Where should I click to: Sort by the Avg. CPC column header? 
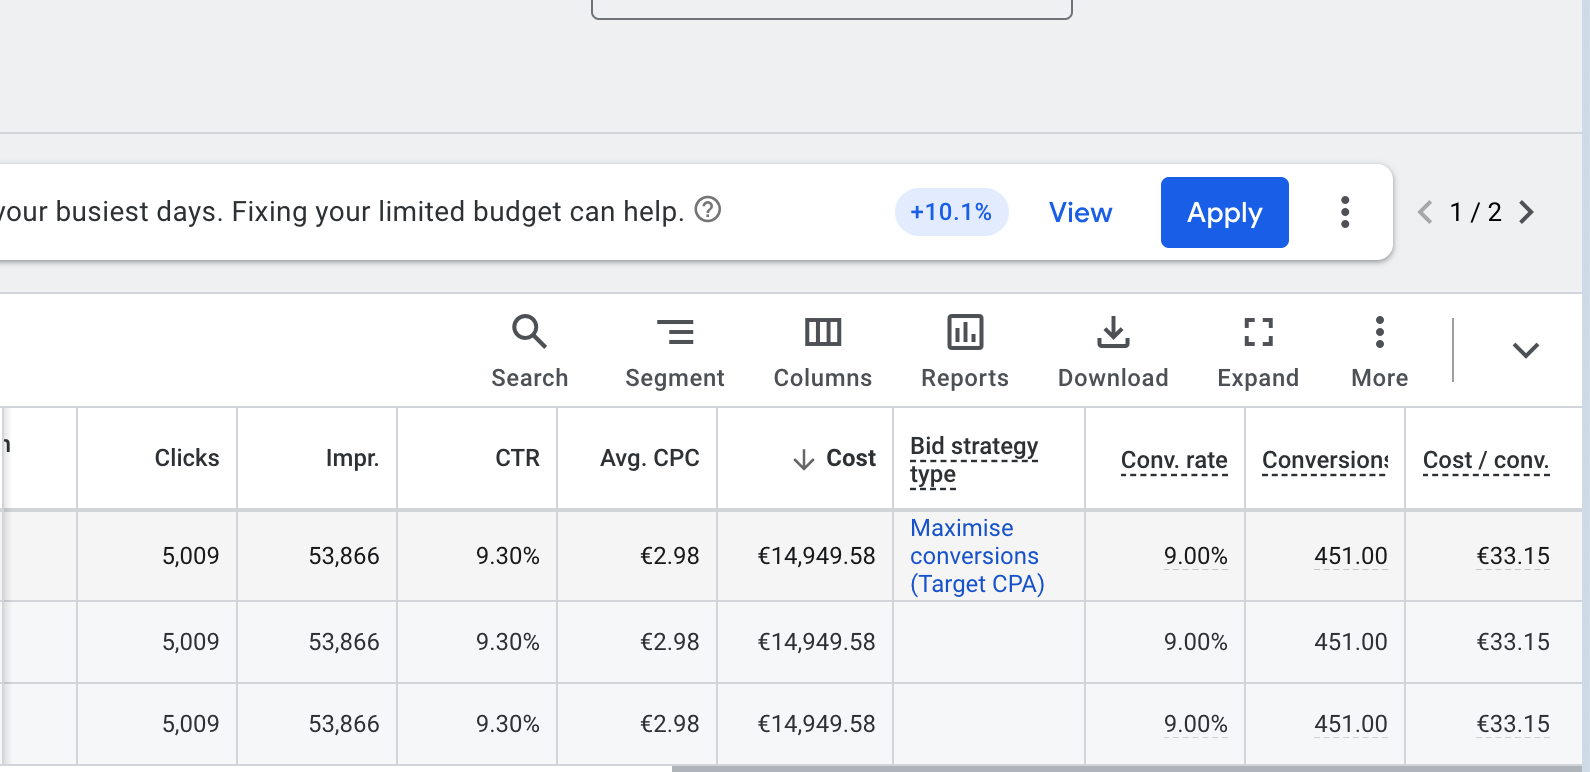point(649,458)
